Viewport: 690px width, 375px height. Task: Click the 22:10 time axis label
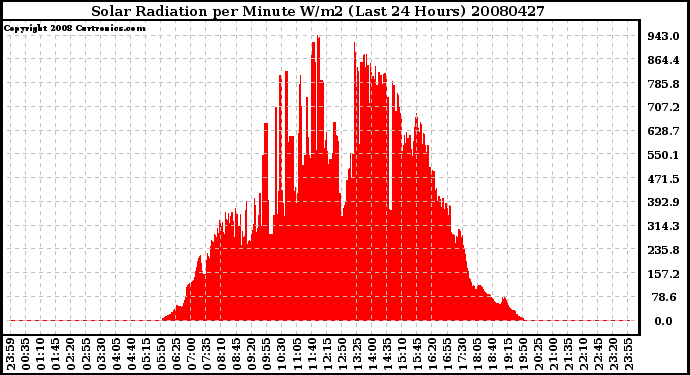[582, 354]
